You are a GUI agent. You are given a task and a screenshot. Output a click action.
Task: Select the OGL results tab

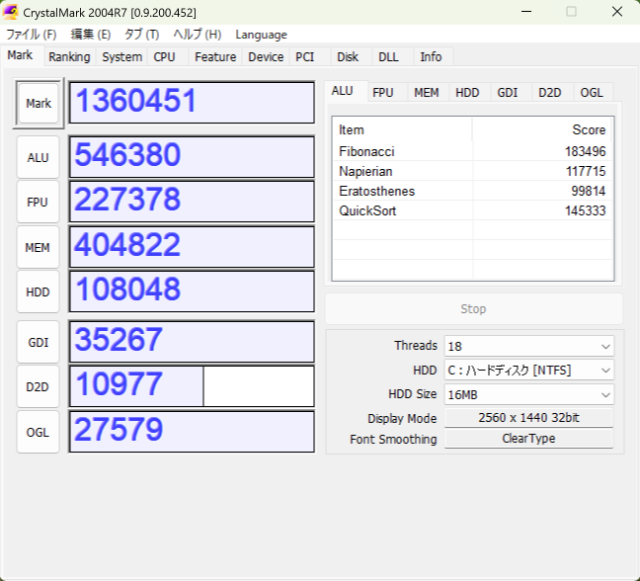591,93
